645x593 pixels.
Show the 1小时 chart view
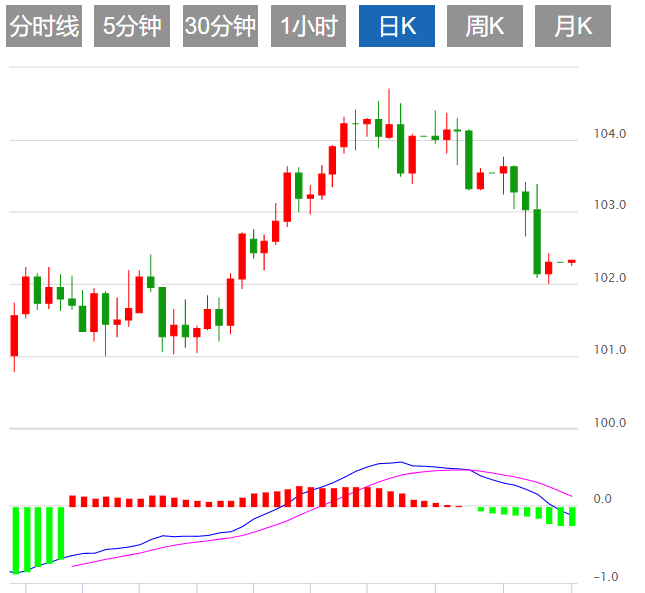[x=308, y=27]
